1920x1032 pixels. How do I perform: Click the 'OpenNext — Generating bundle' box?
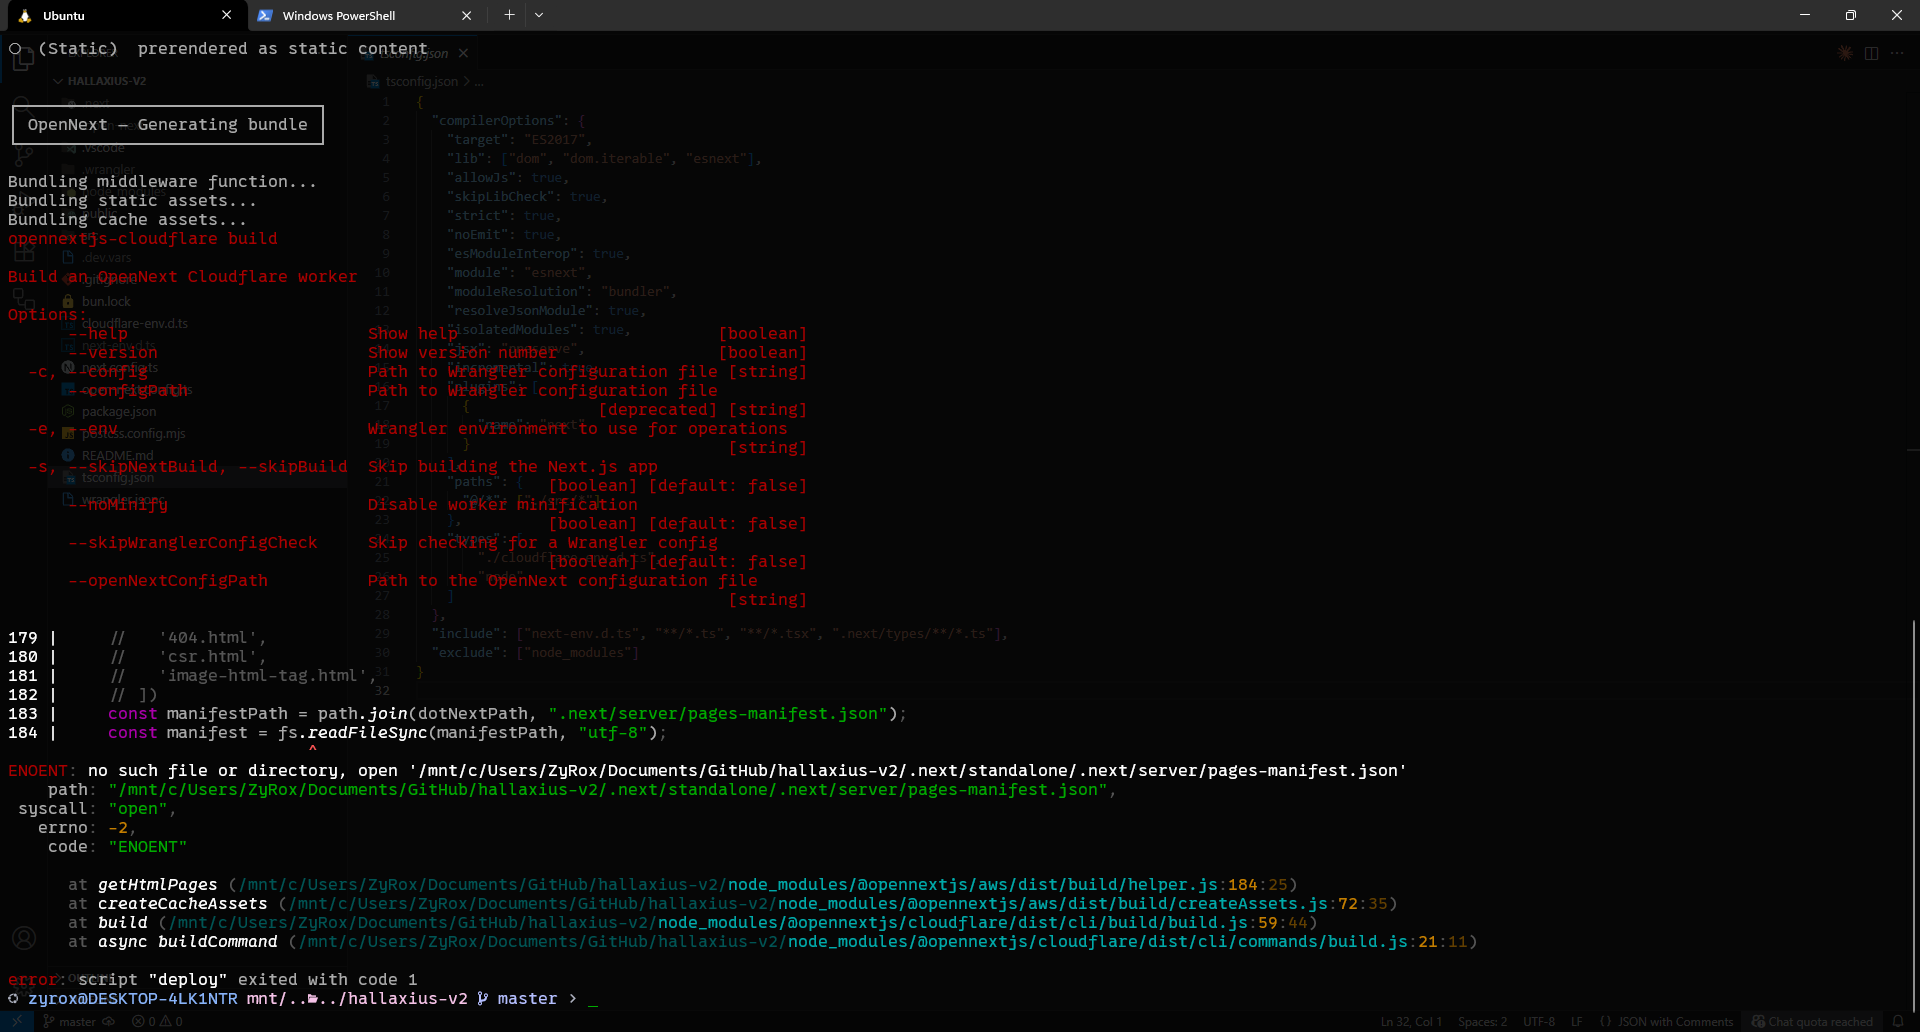(x=168, y=125)
